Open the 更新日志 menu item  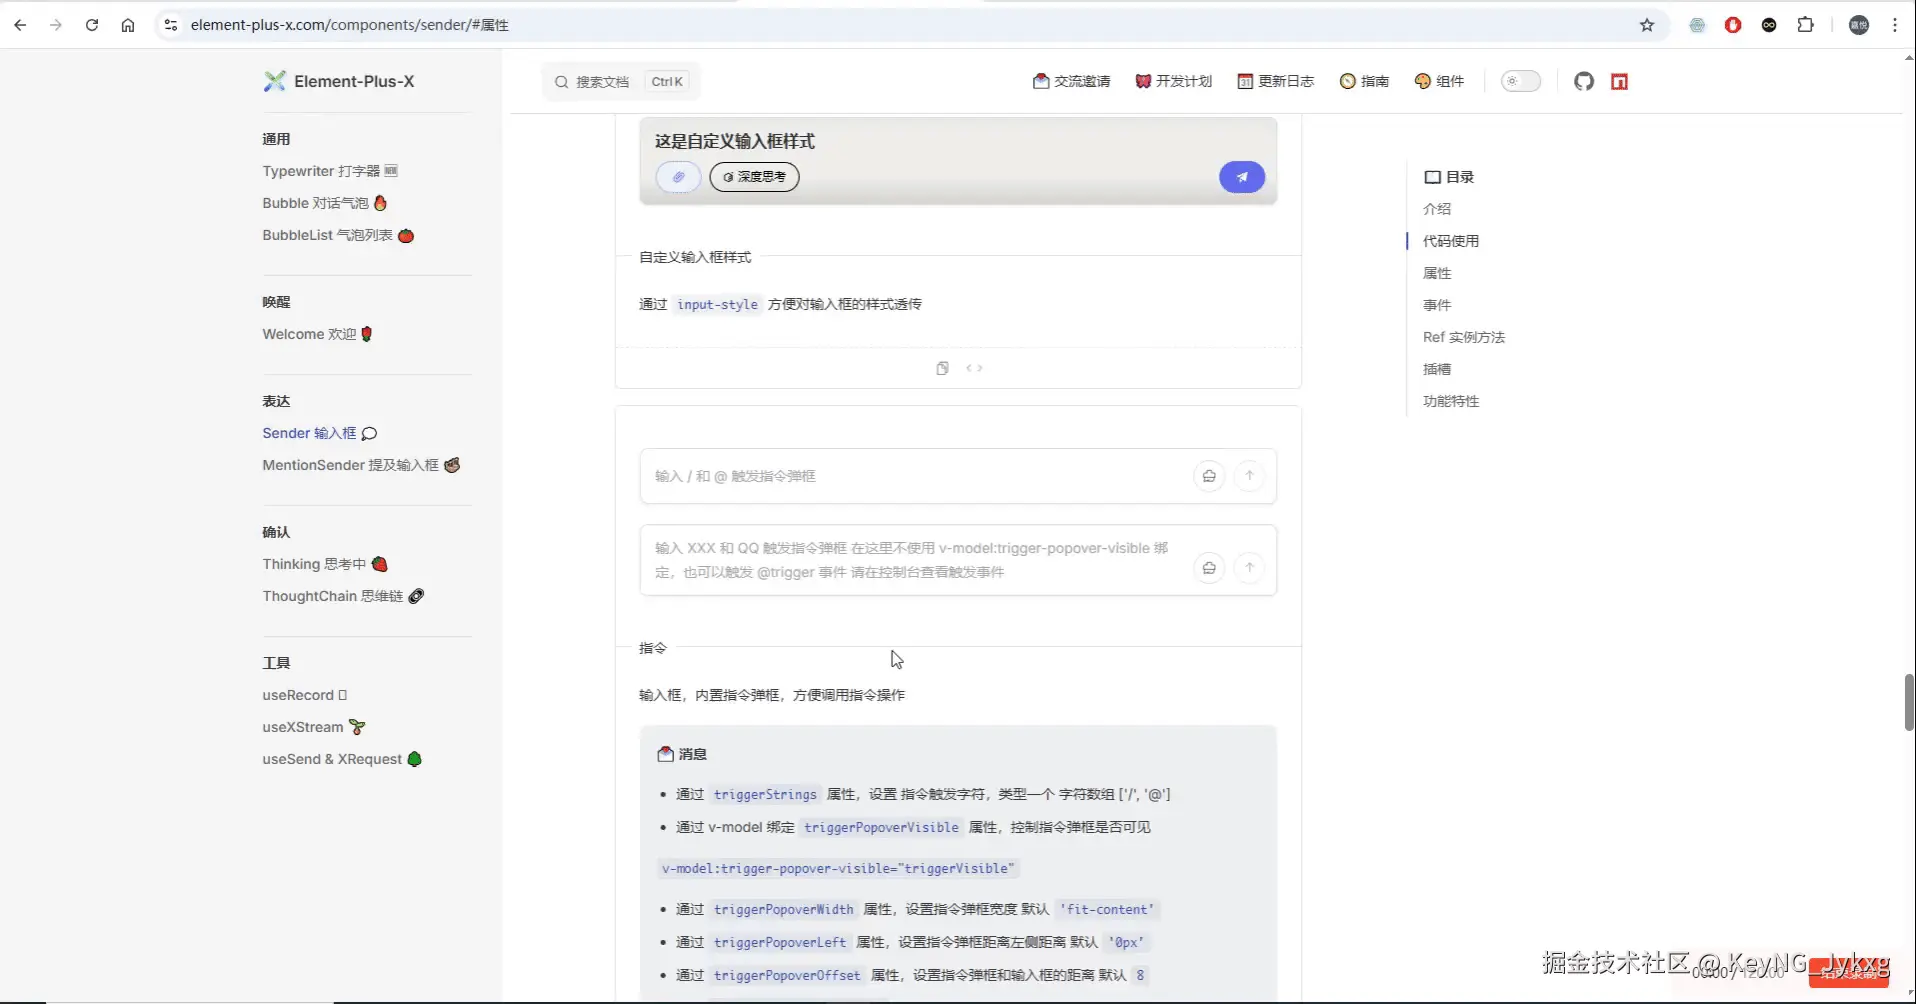[x=1275, y=82]
